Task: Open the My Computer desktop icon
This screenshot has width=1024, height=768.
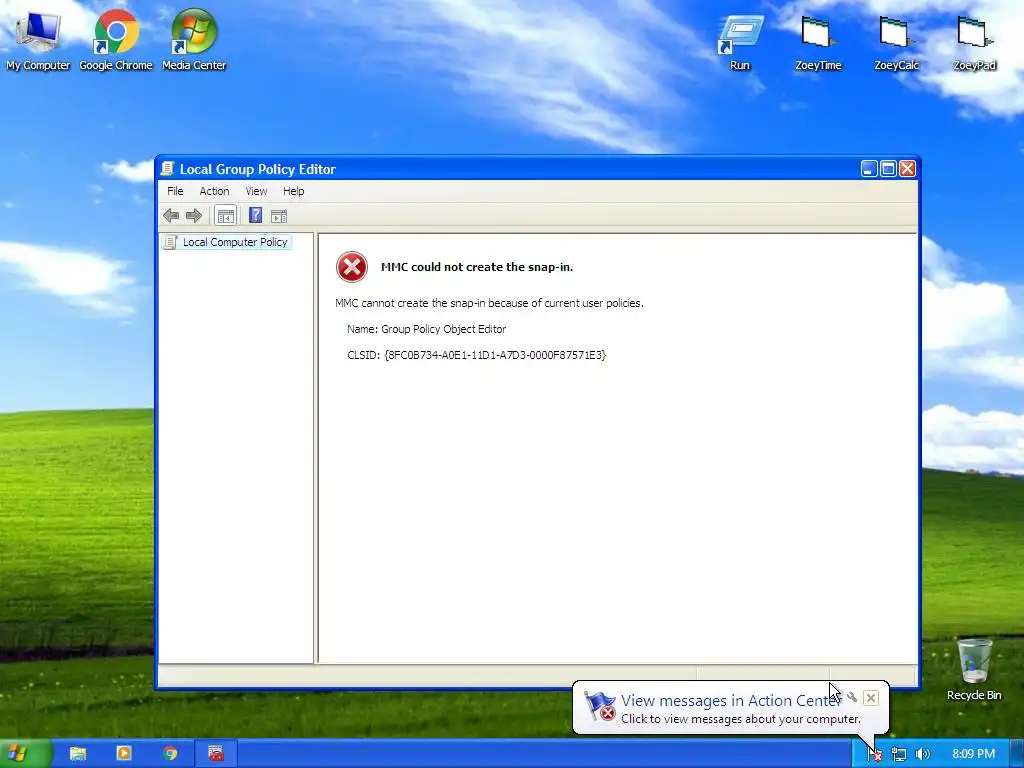Action: click(38, 39)
